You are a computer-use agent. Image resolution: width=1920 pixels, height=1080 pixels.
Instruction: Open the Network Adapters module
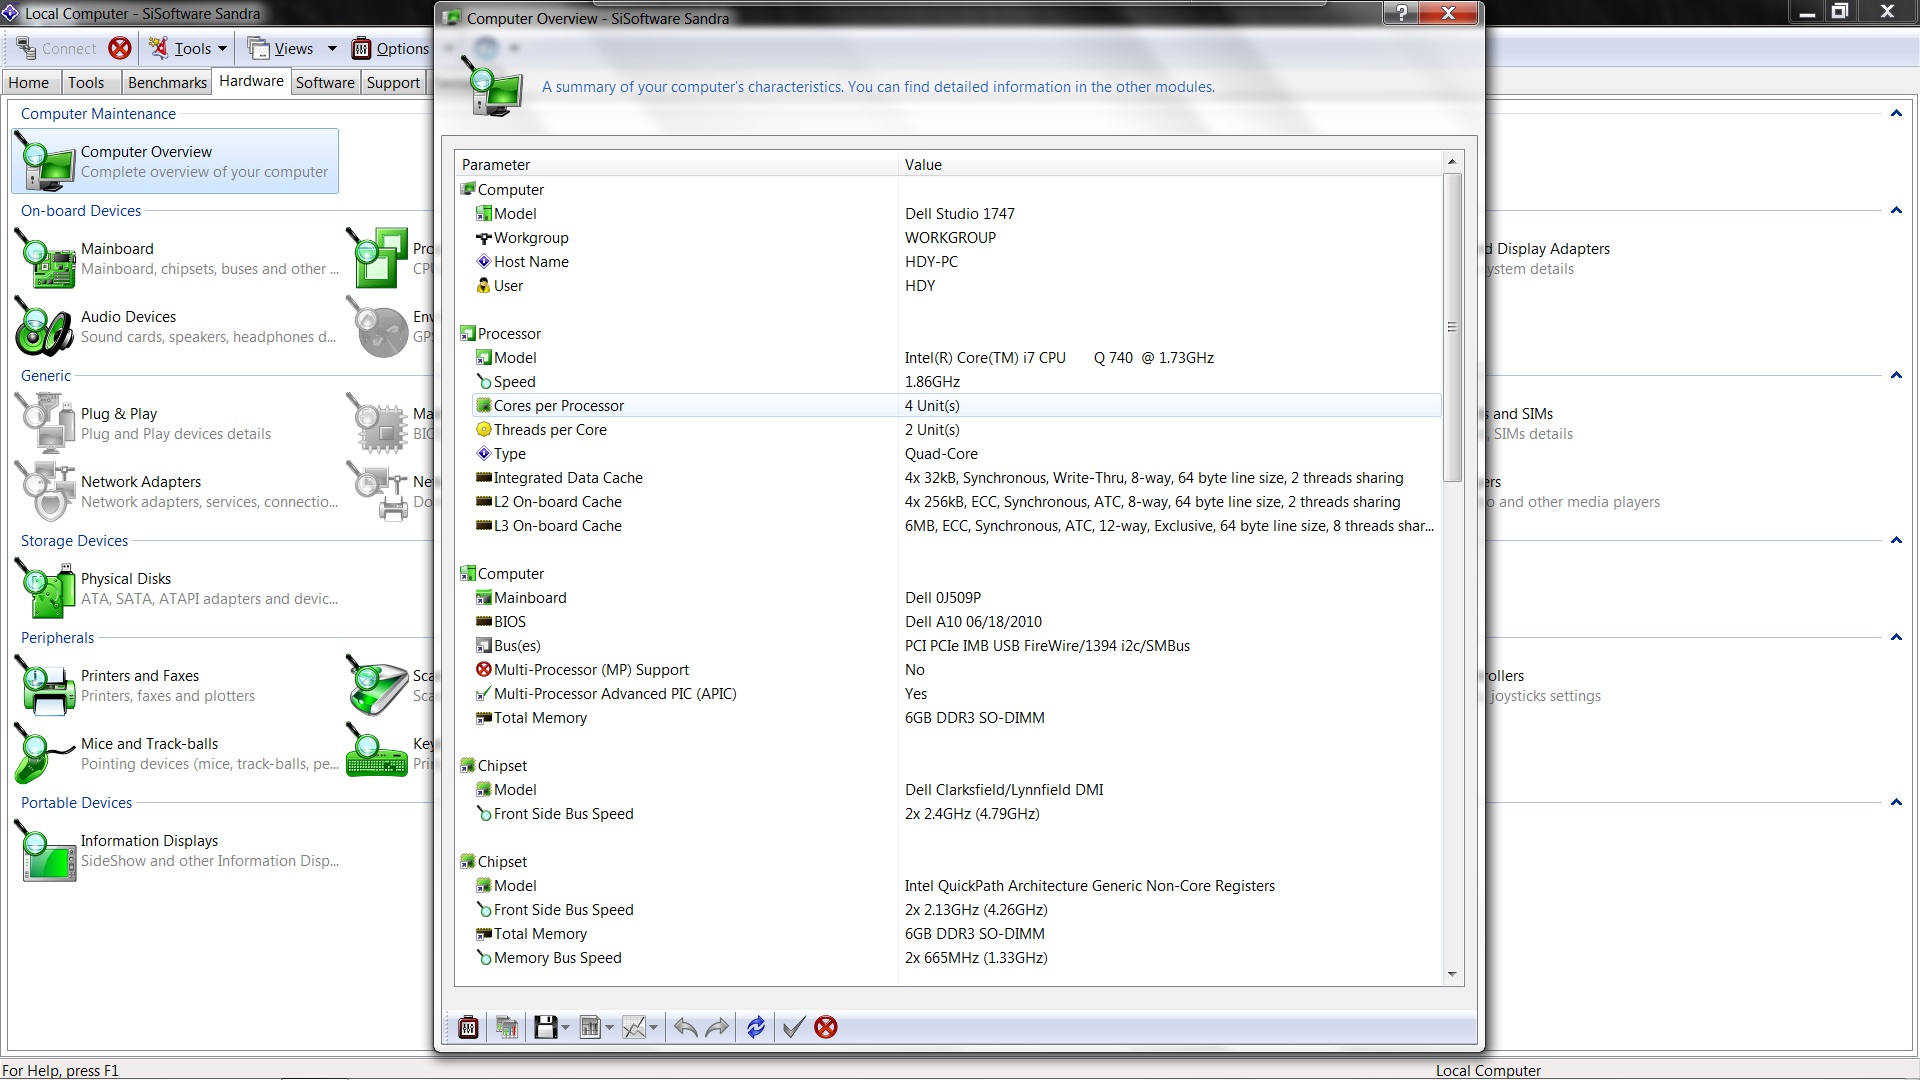click(x=175, y=491)
